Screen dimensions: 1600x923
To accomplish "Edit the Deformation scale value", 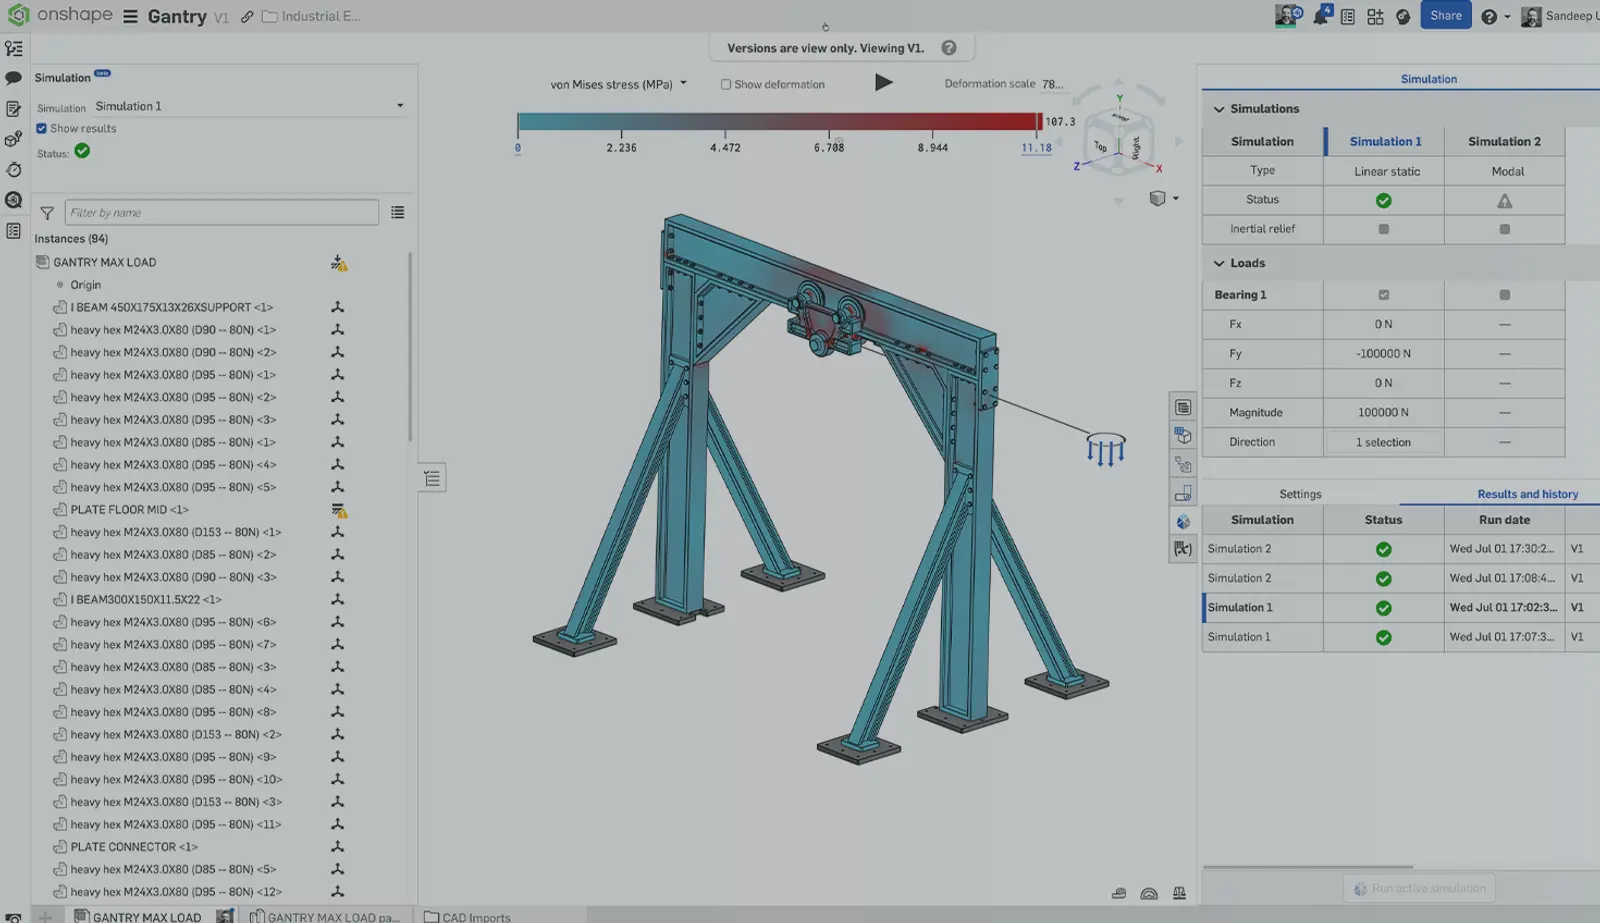I will tap(1053, 84).
